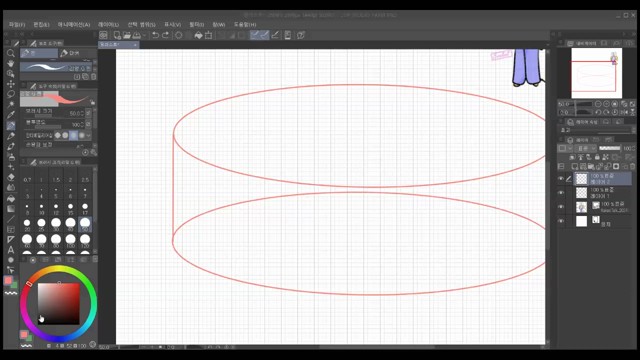
Task: Click the navigator canvas thumbnail
Action: pyautogui.click(x=596, y=73)
